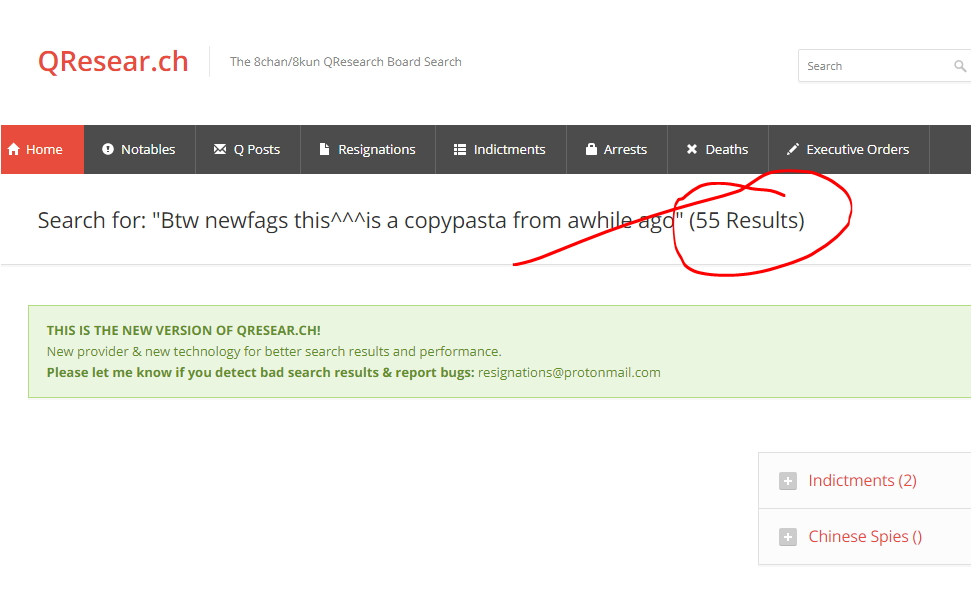
Task: Click 'Please let me know if you detect' text
Action: 260,373
